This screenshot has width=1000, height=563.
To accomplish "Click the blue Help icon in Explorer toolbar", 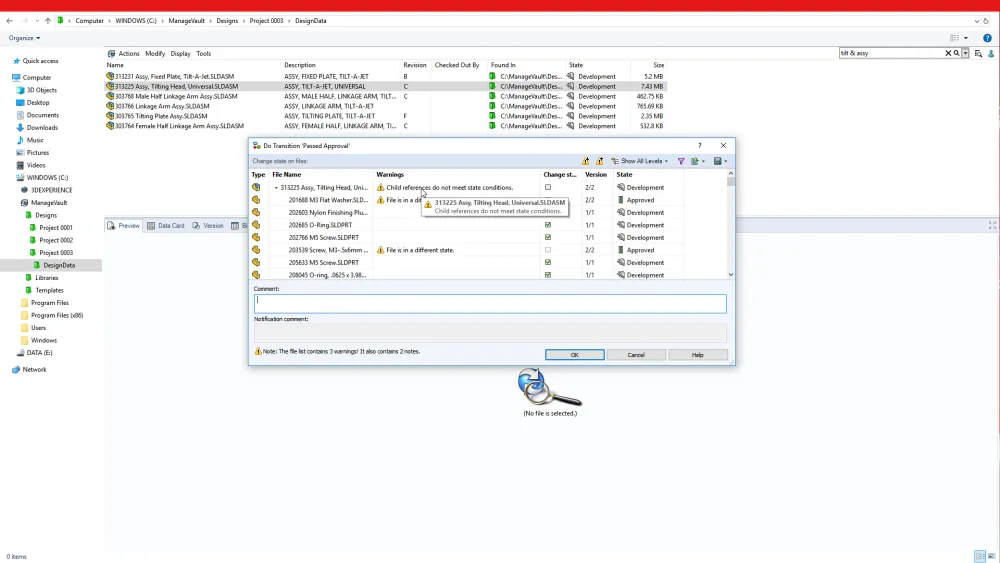I will coord(987,38).
